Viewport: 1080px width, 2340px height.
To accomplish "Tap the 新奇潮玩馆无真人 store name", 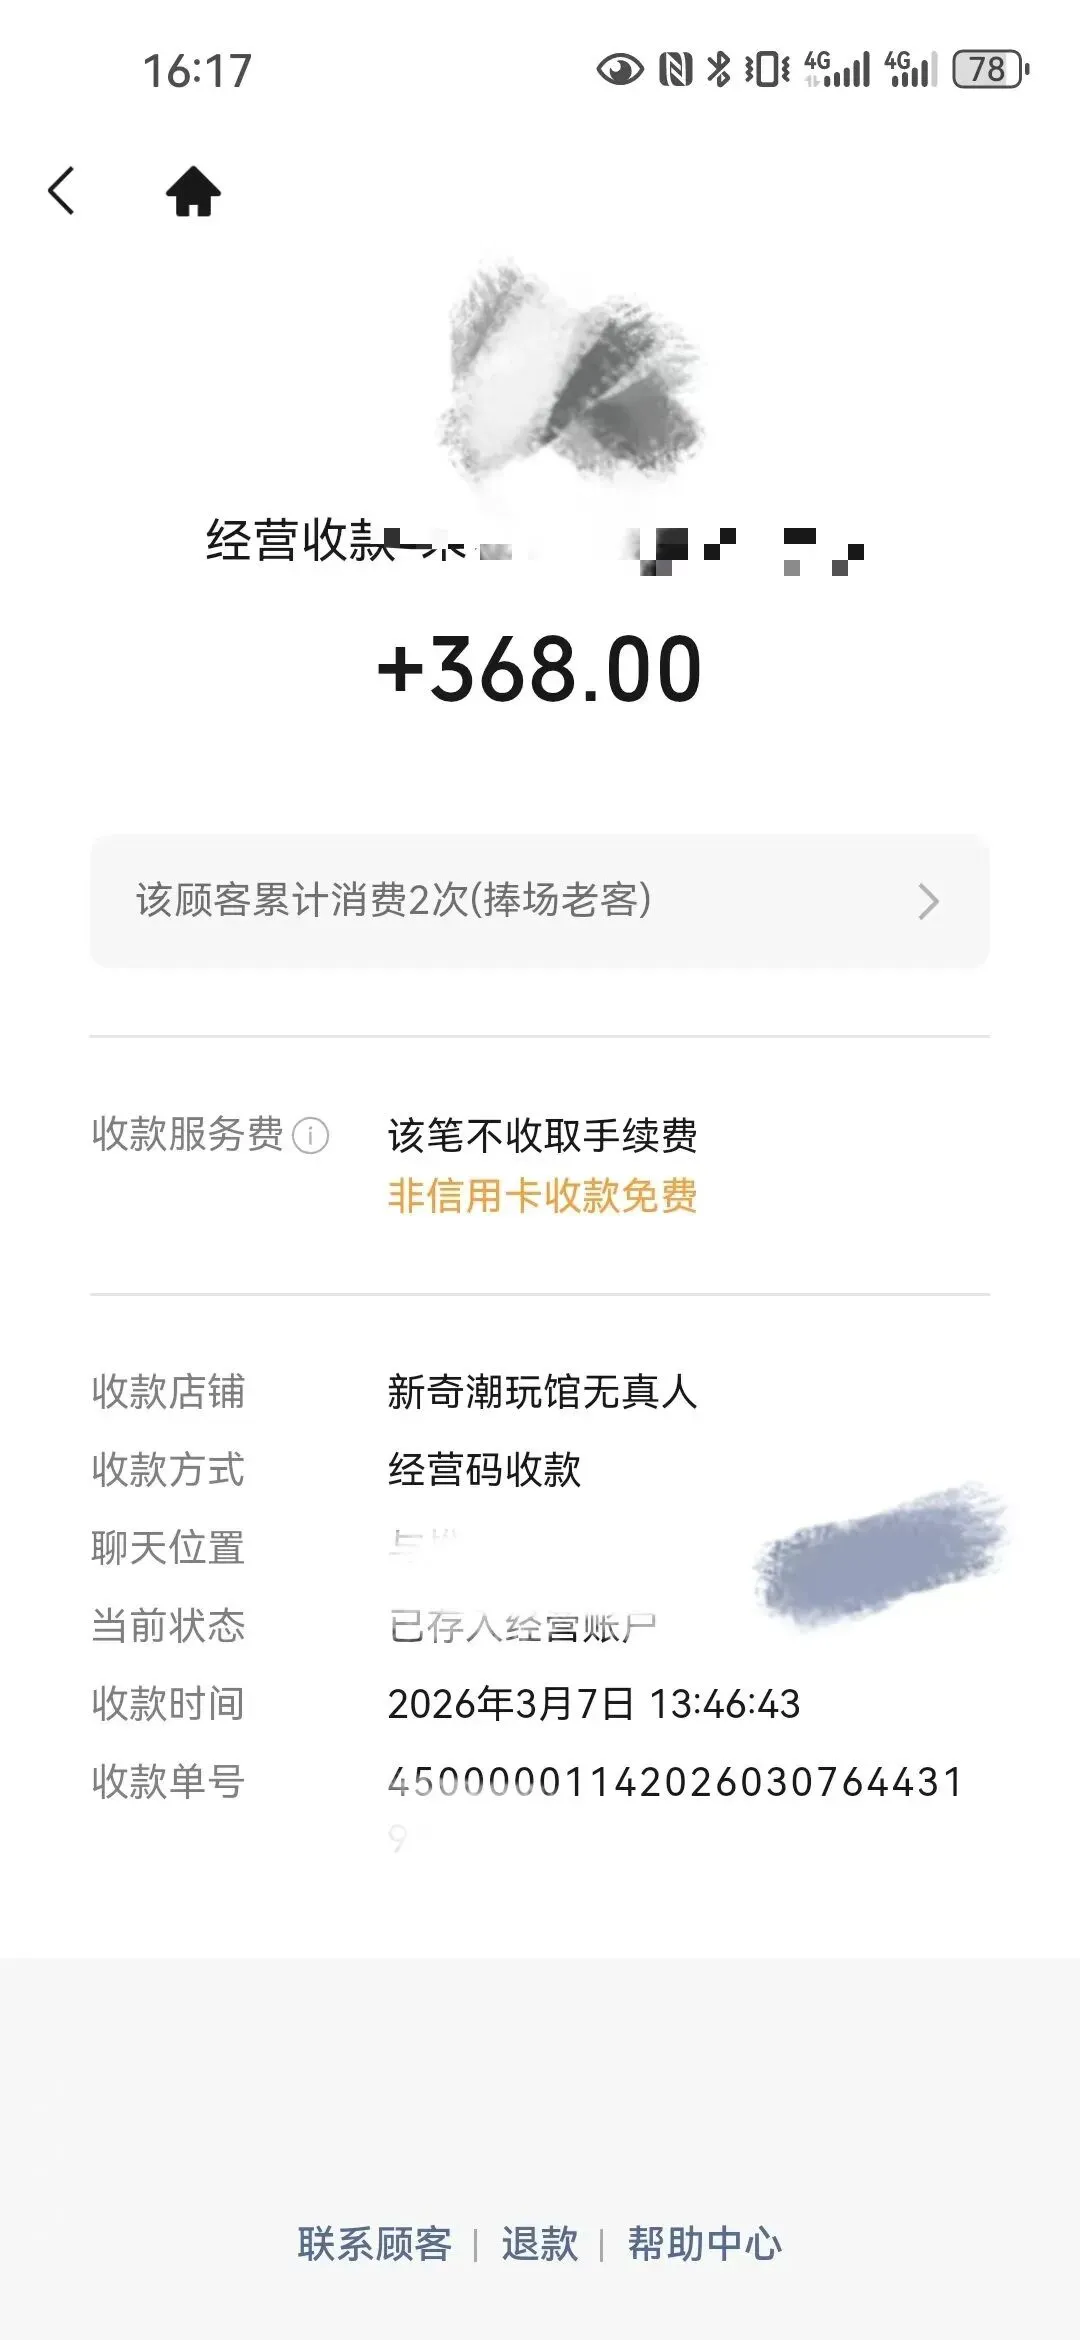I will (542, 1392).
